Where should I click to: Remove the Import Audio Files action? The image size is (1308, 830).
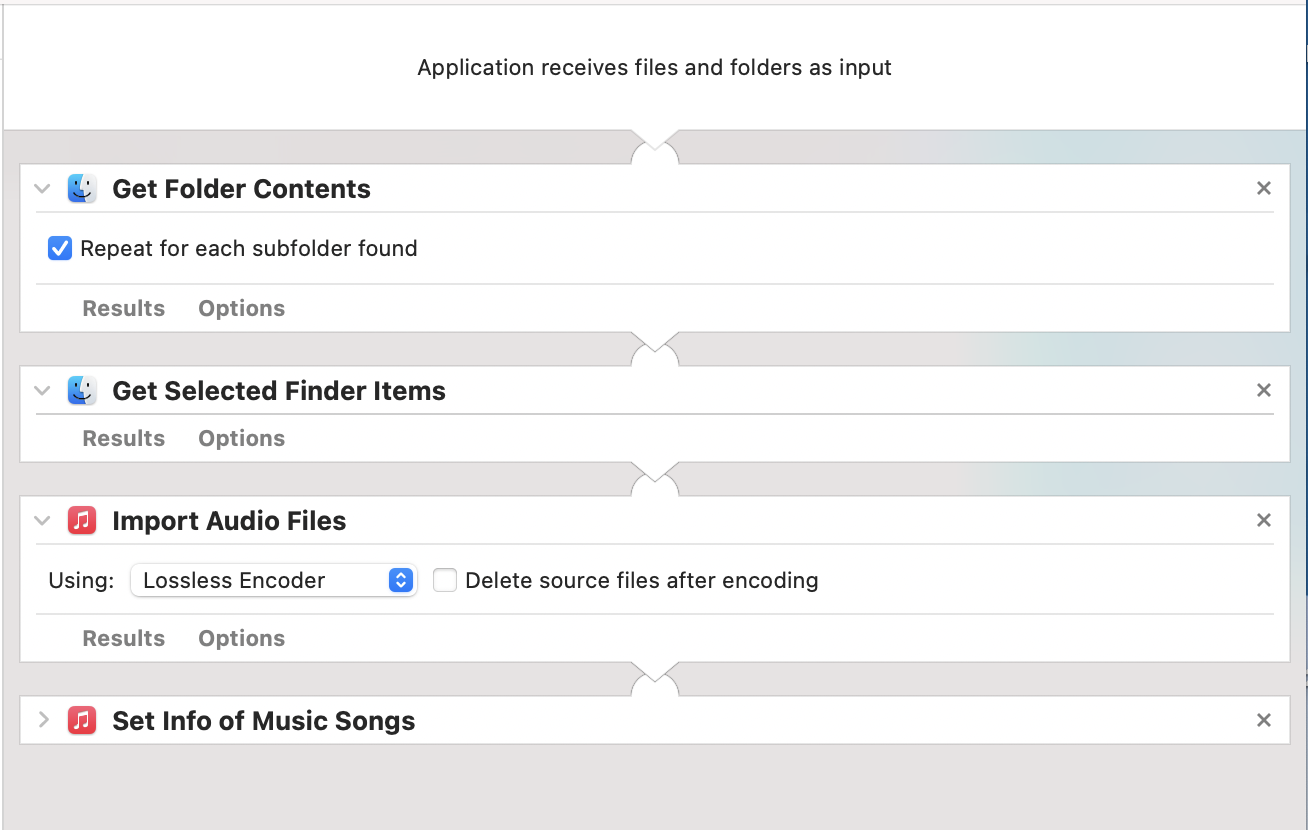(x=1264, y=521)
